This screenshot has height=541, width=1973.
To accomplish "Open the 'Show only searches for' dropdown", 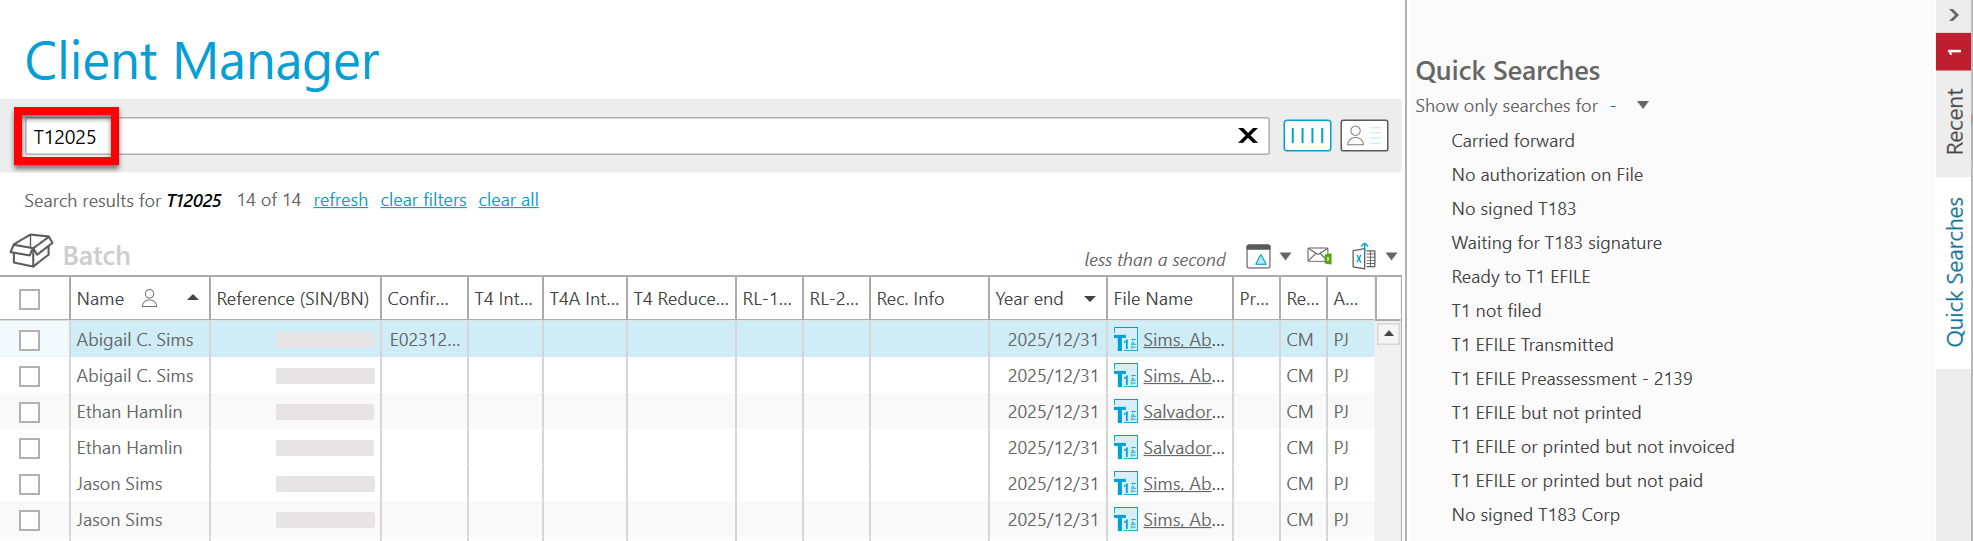I will click(1642, 105).
